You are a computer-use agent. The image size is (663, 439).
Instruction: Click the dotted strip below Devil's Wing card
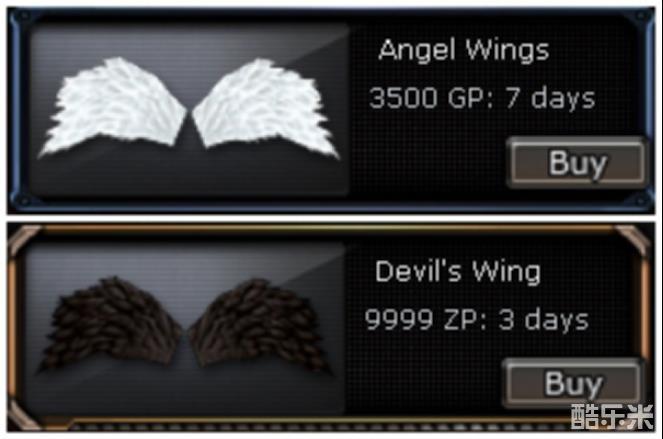click(321, 425)
